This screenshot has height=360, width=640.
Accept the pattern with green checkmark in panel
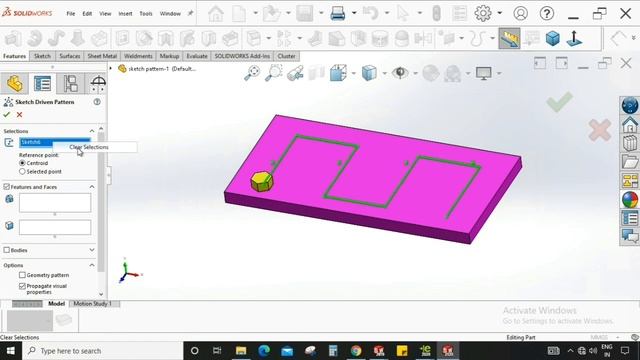click(7, 115)
